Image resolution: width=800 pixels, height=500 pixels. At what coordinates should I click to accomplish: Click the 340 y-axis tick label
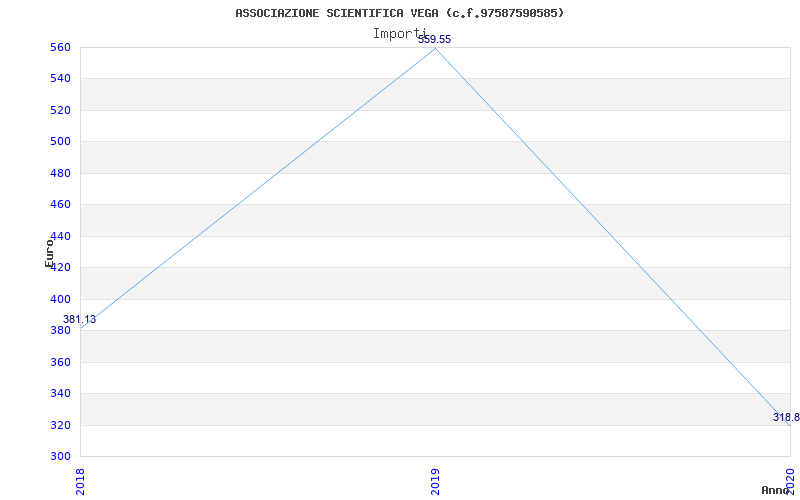(x=60, y=393)
